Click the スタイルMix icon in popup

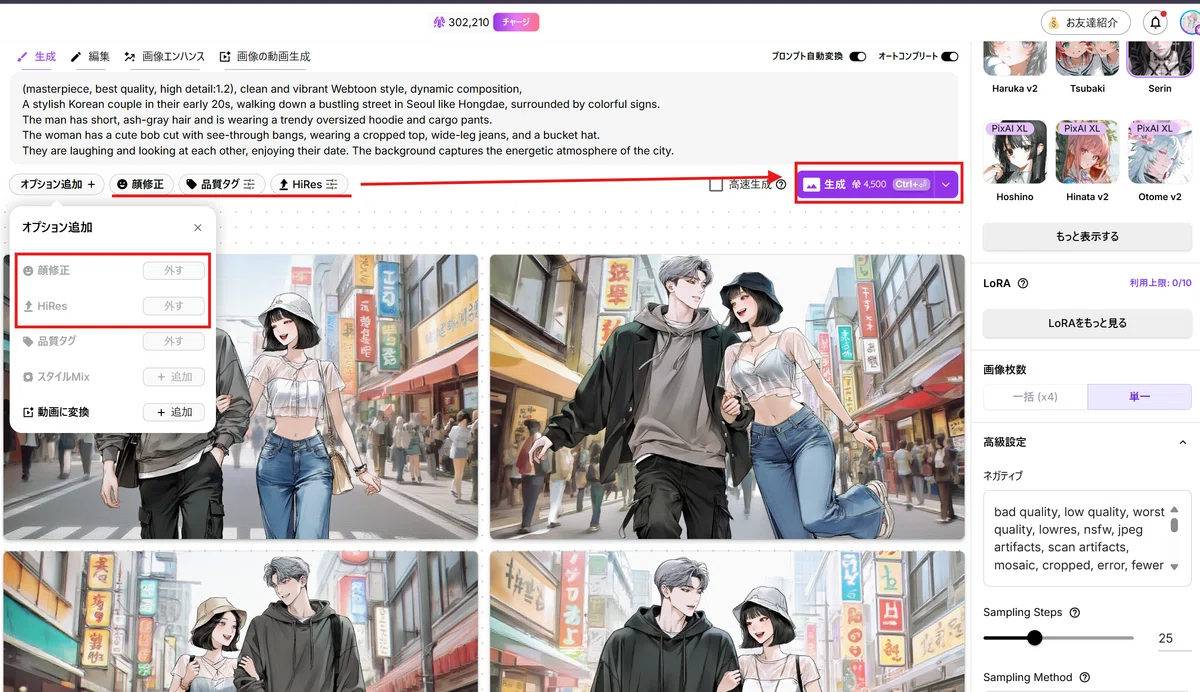(28, 377)
